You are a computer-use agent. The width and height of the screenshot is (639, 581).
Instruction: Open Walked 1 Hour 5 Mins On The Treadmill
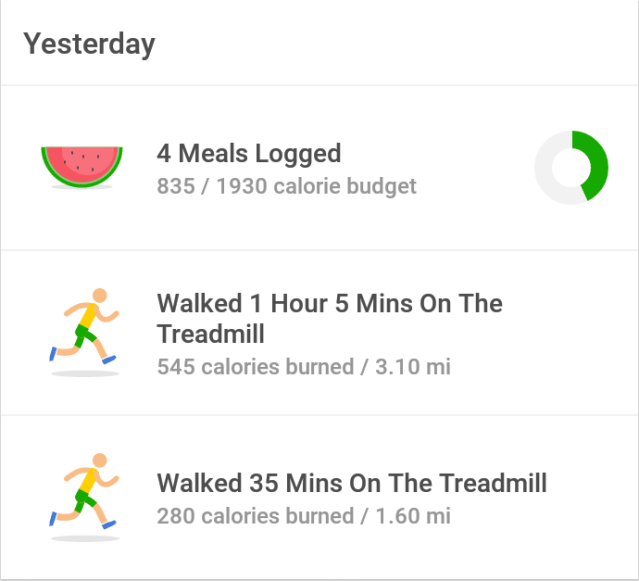(x=329, y=304)
